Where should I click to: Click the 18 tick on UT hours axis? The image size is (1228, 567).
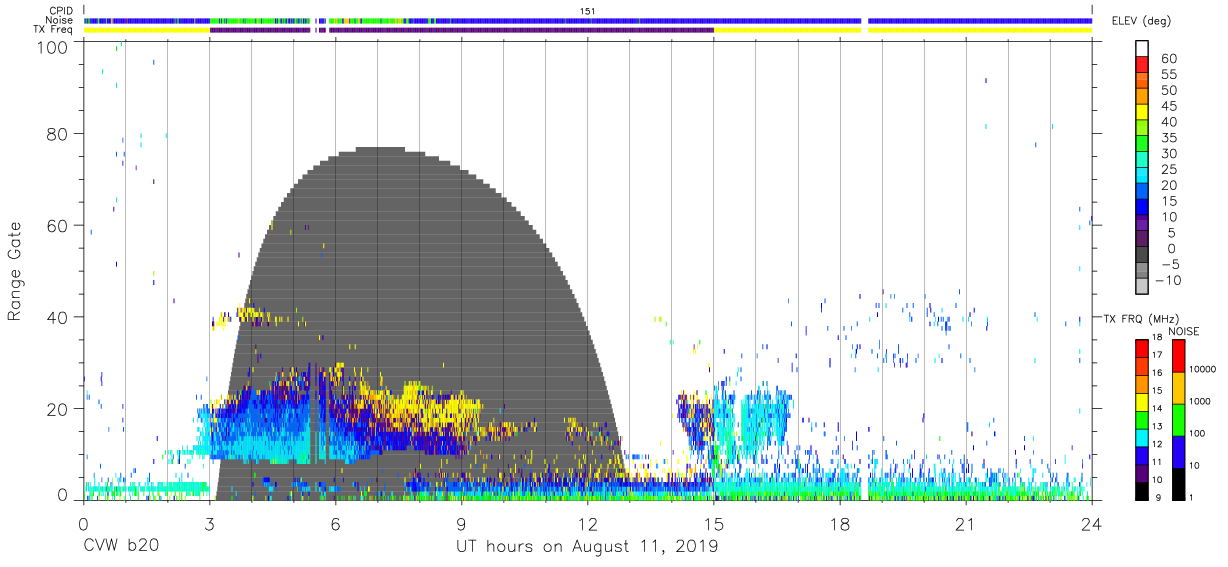pyautogui.click(x=839, y=524)
